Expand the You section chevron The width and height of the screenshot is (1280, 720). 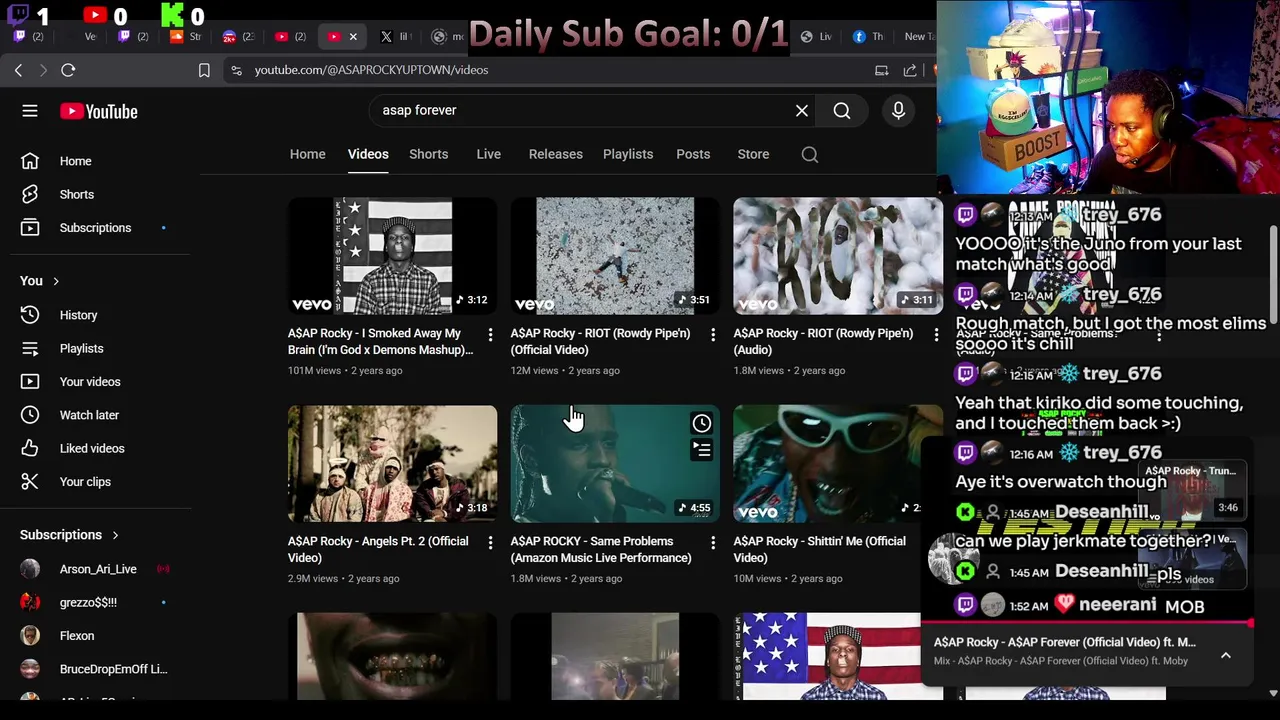click(x=56, y=281)
